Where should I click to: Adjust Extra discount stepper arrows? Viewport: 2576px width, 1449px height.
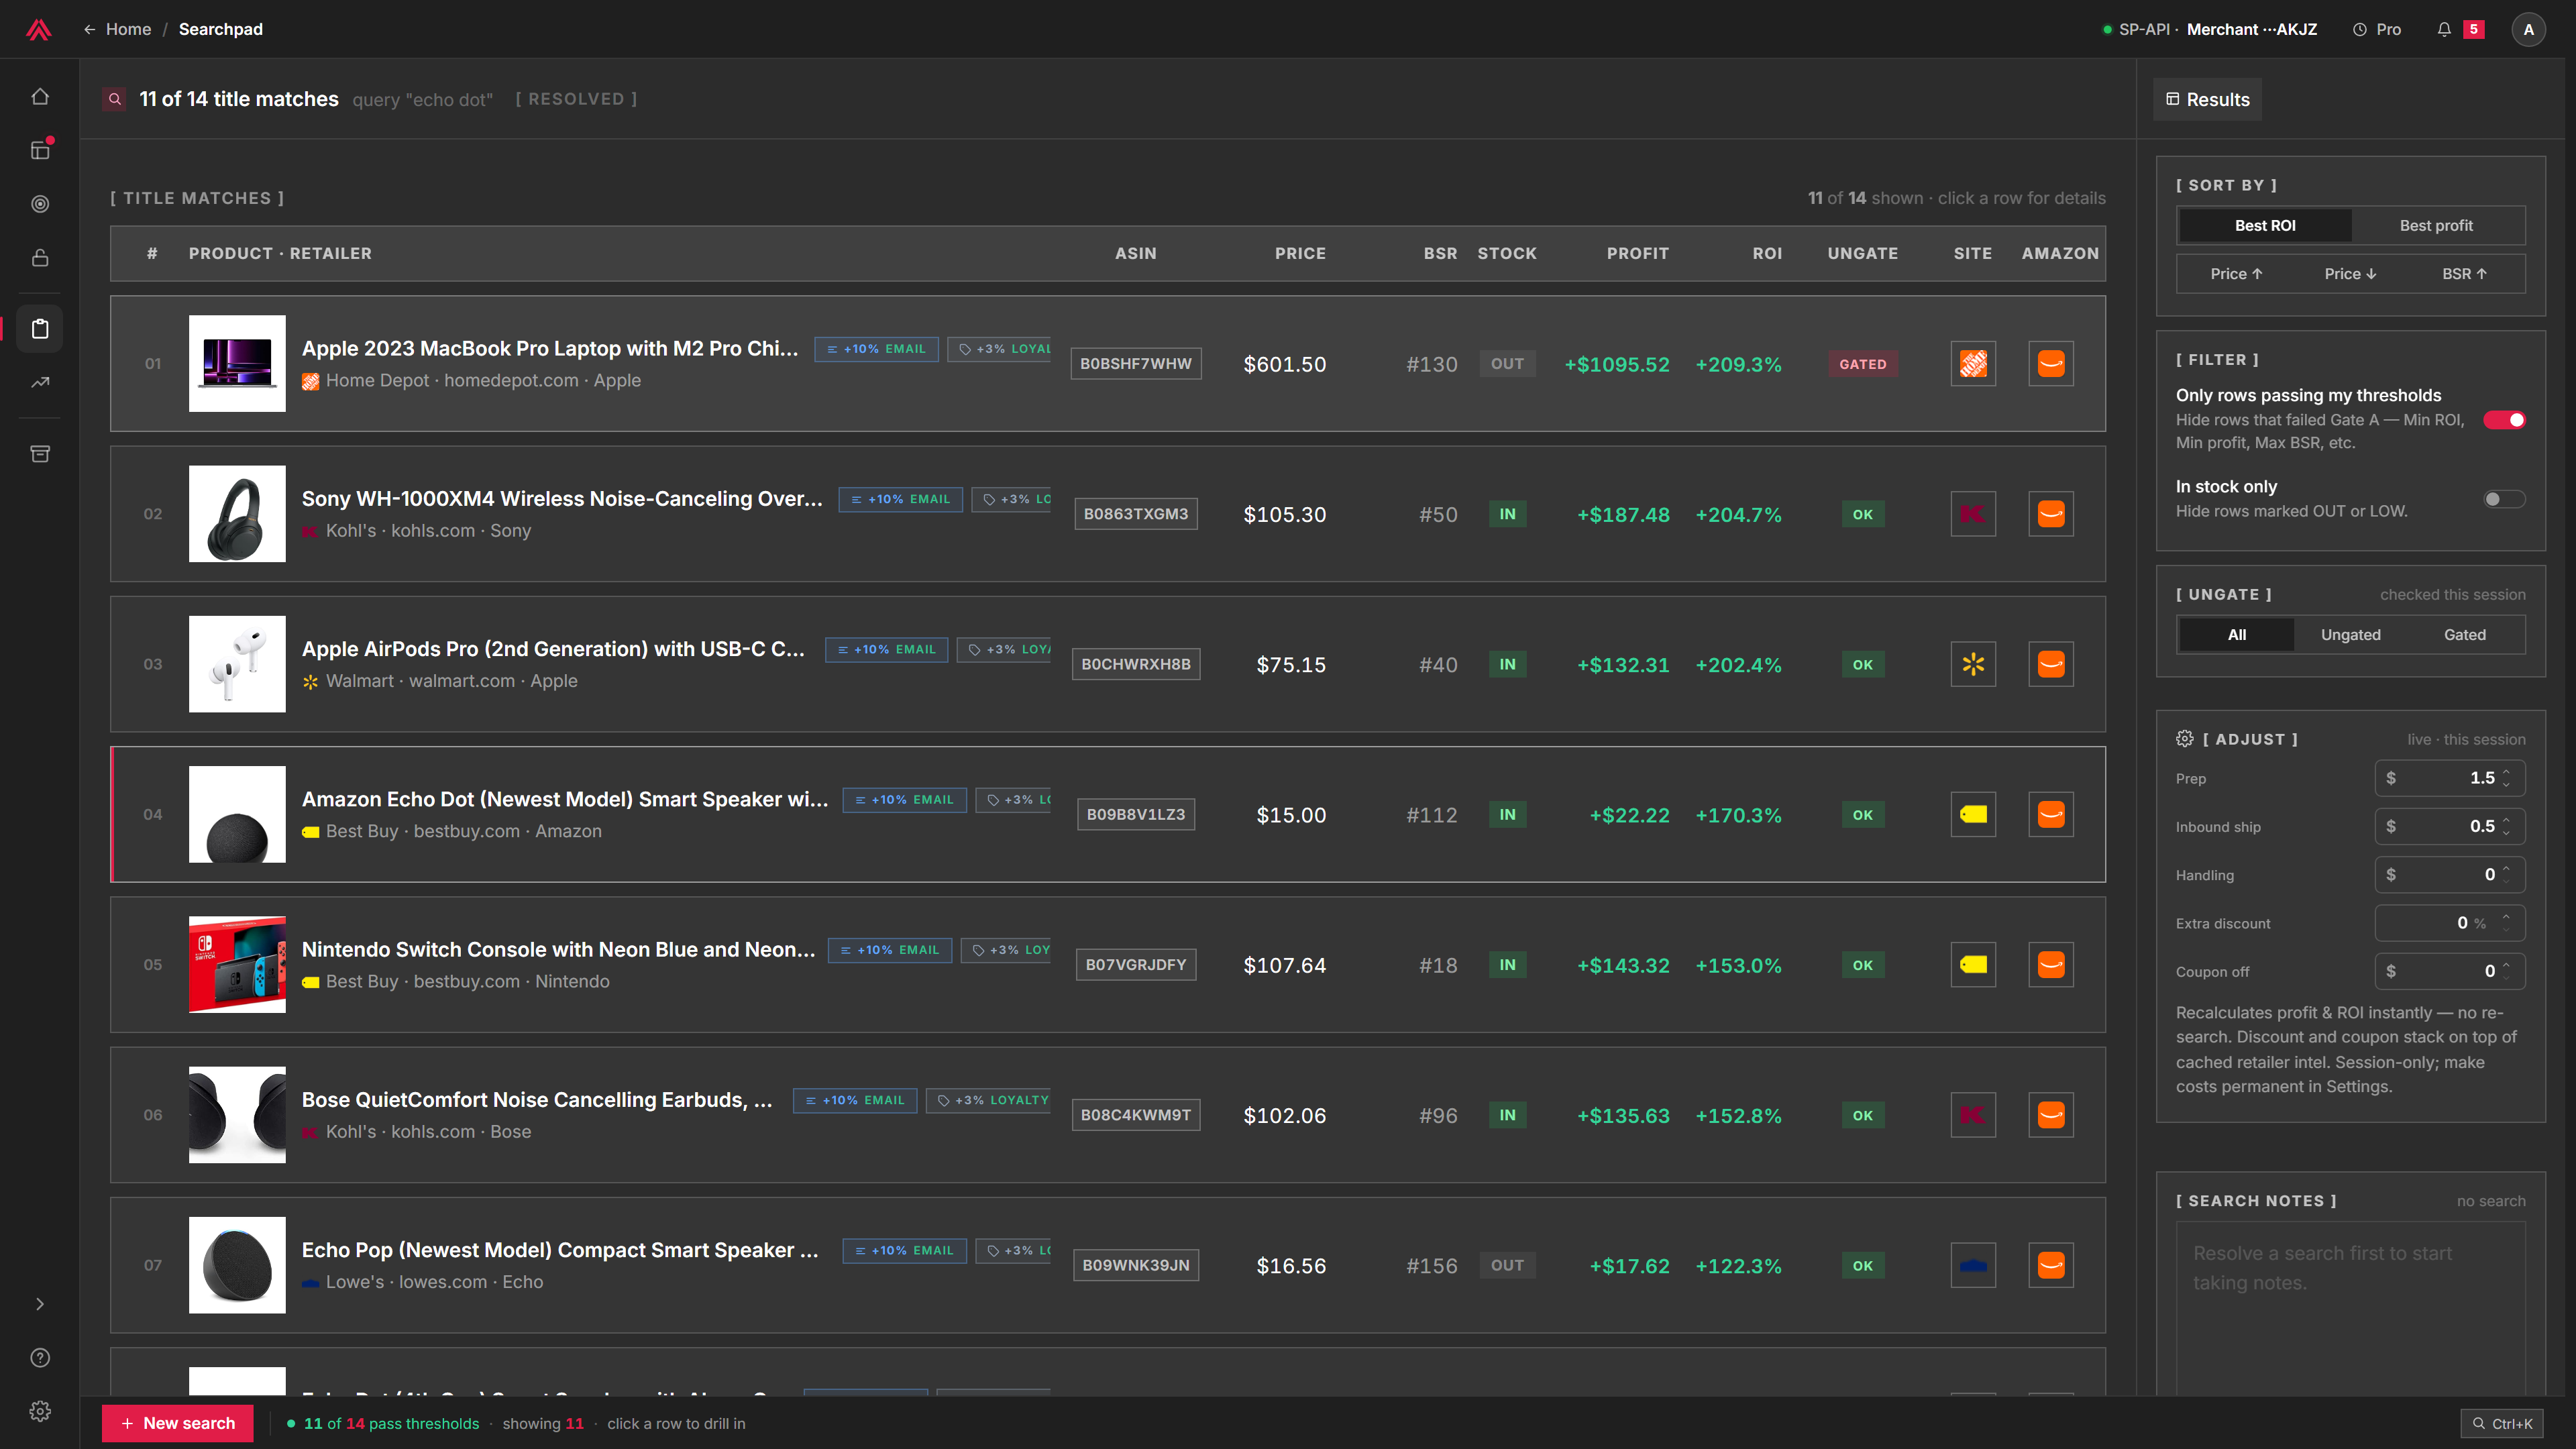coord(2506,923)
